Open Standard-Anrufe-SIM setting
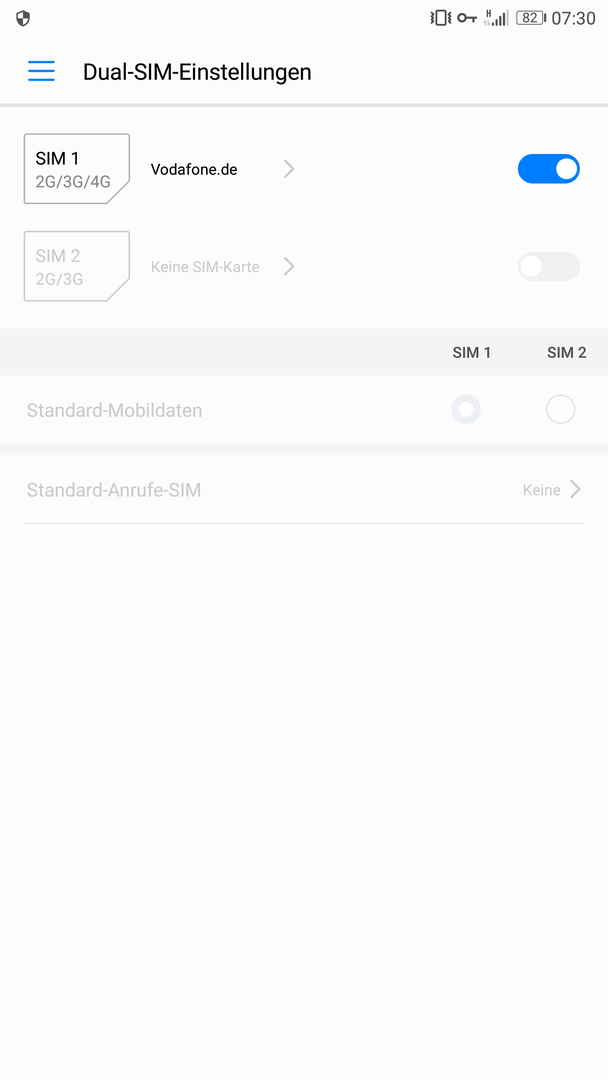Screen dimensions: 608x1080 click(304, 490)
